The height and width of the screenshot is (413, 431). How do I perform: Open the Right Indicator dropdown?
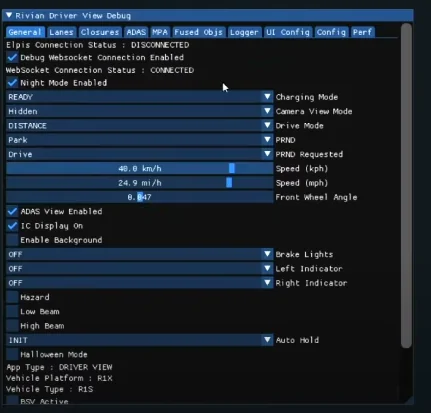click(140, 283)
